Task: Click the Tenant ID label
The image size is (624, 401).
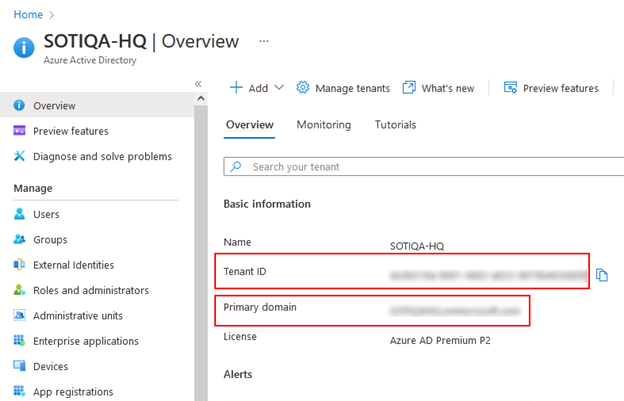Action: pyautogui.click(x=245, y=271)
